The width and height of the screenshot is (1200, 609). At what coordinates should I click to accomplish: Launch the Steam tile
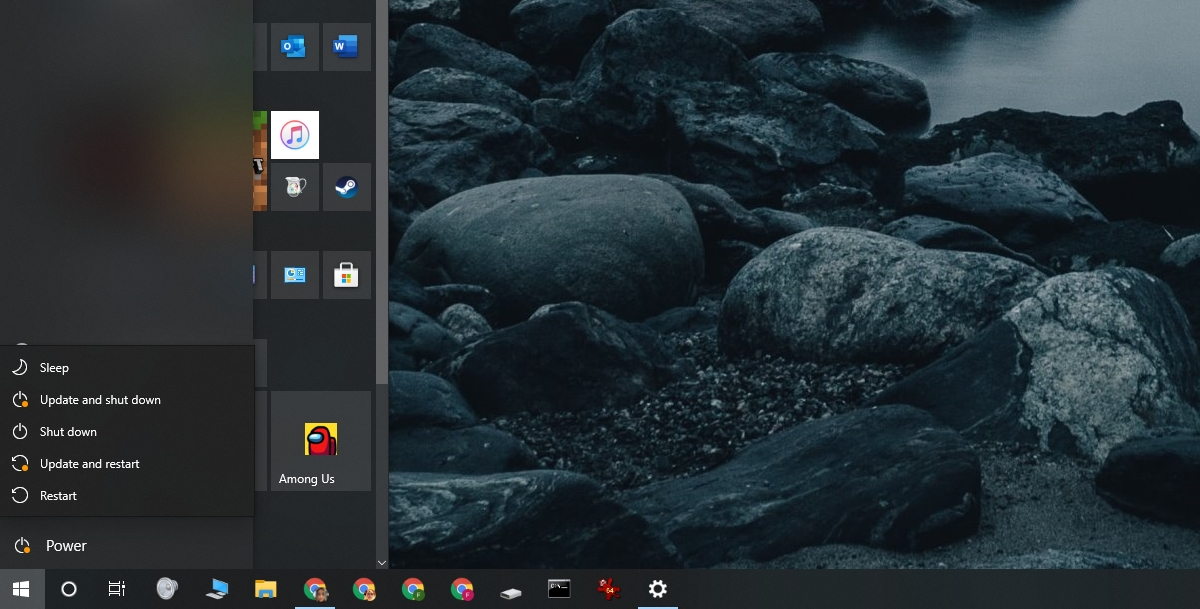(346, 186)
